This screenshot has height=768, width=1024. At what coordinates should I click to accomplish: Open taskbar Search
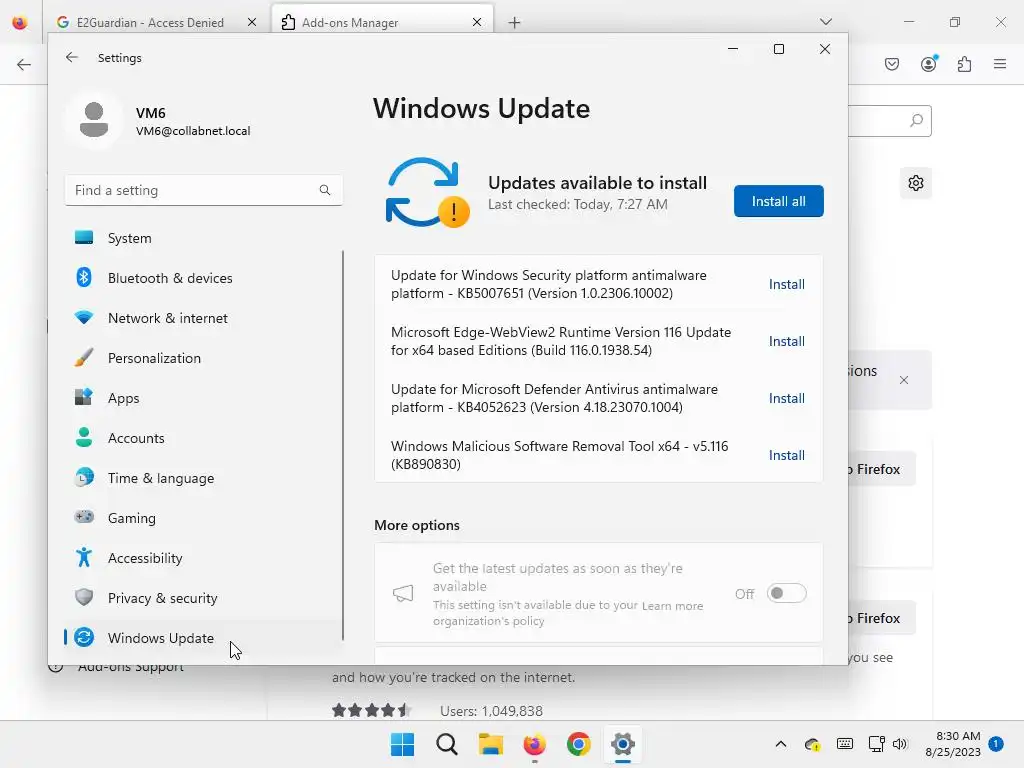[447, 744]
